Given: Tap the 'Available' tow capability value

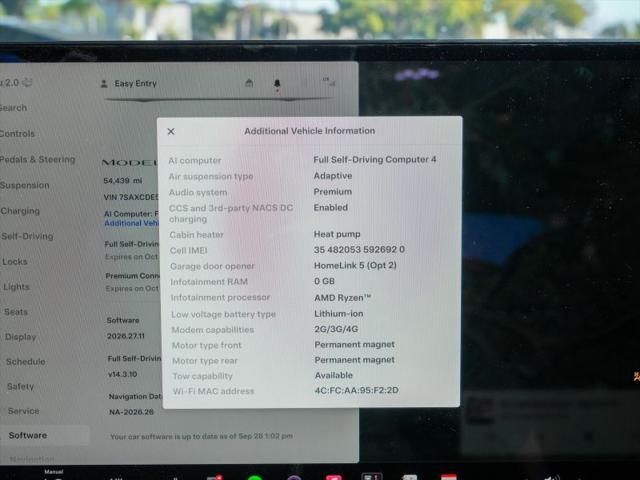Looking at the screenshot, I should pyautogui.click(x=334, y=376).
